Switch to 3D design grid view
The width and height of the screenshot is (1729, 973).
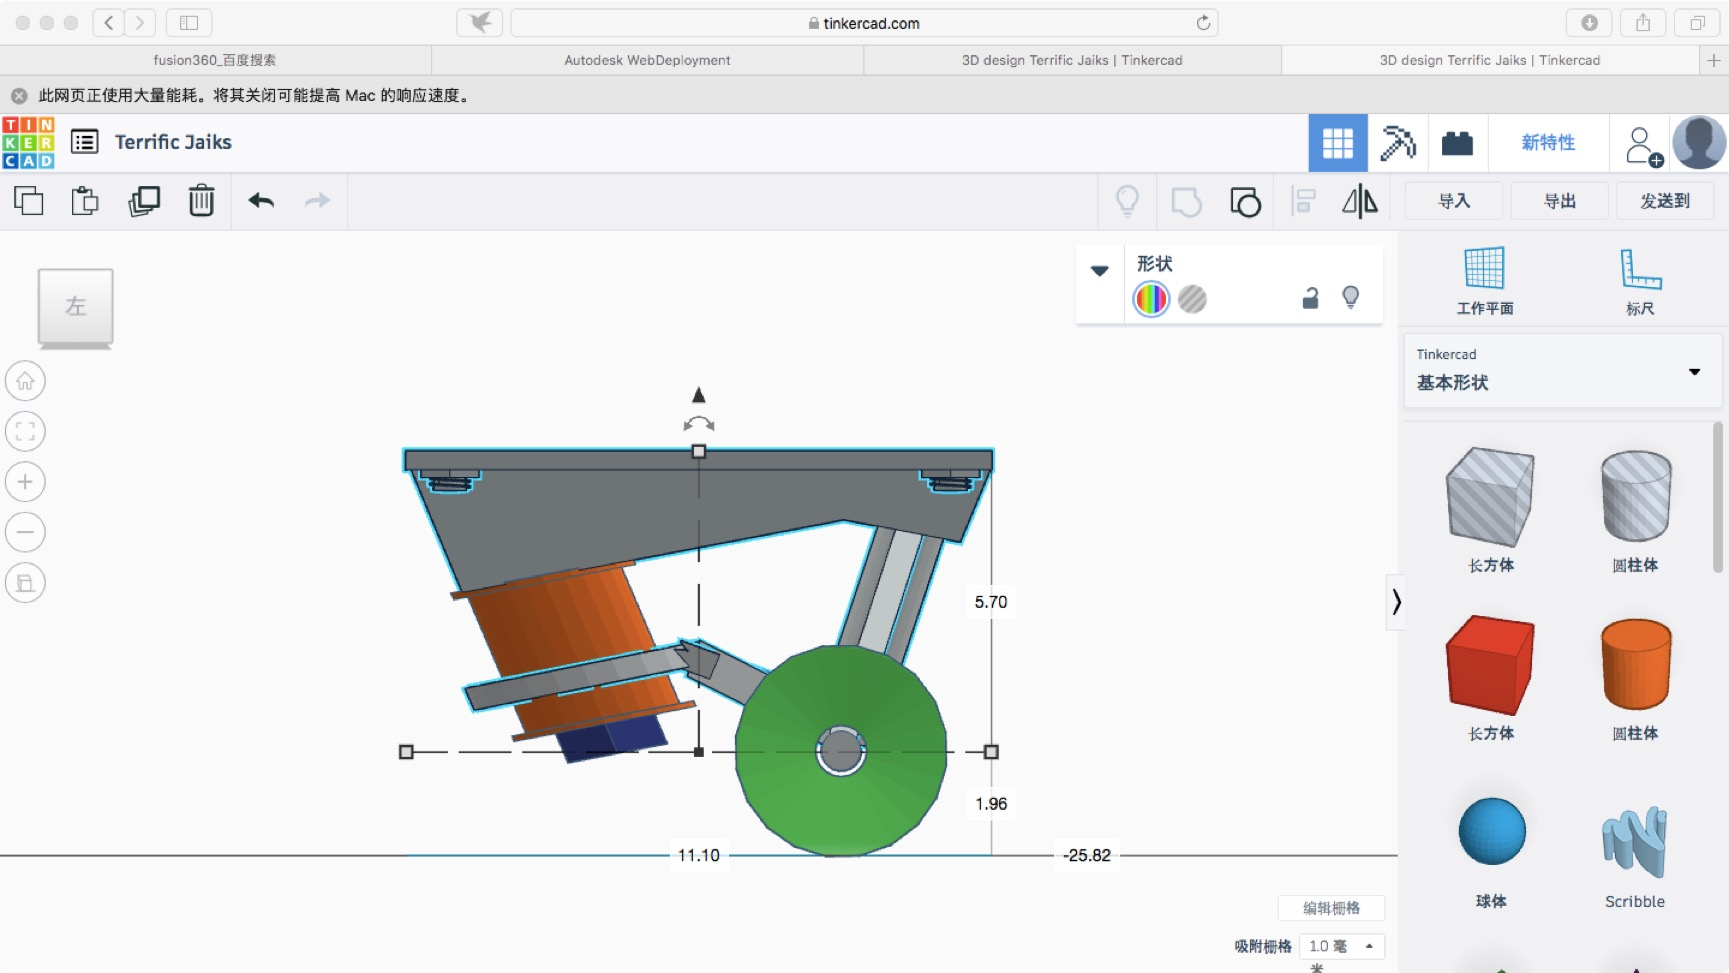(1338, 143)
